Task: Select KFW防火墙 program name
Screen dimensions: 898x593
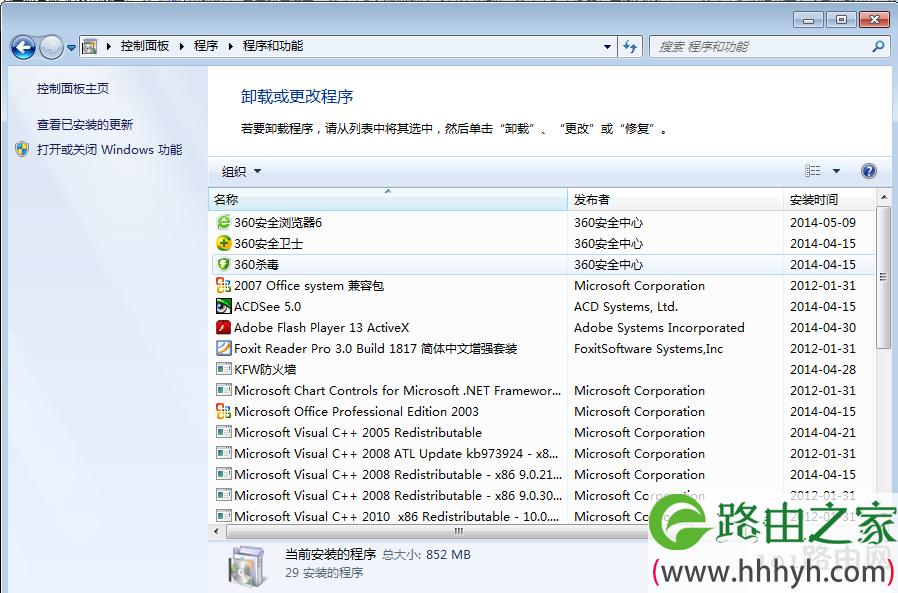Action: (265, 370)
